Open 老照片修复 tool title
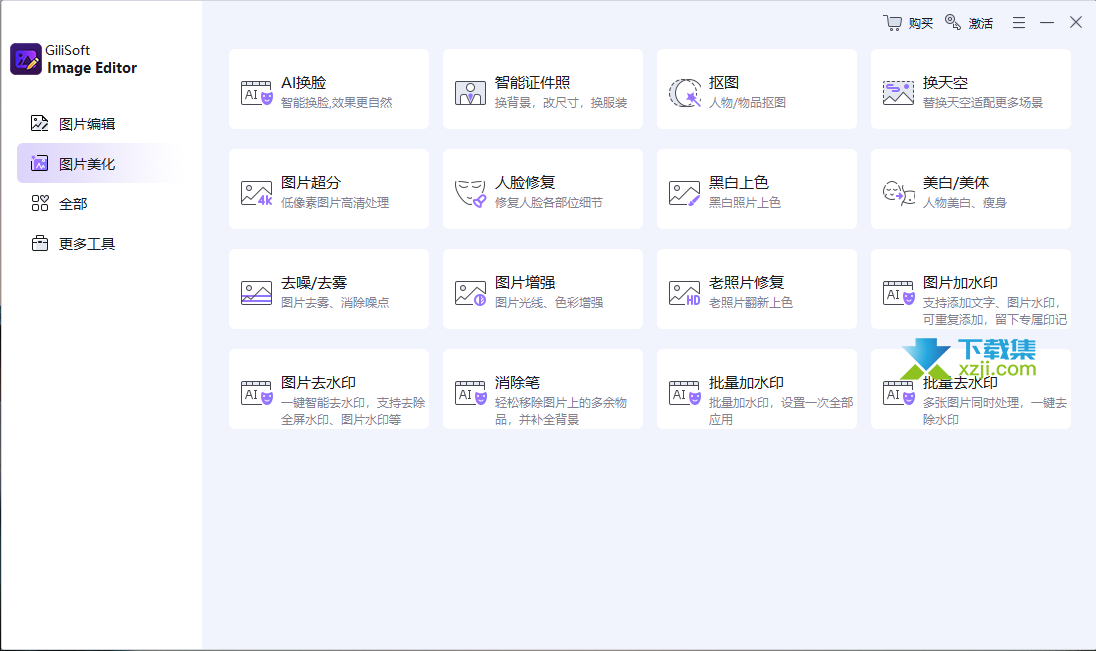Image resolution: width=1096 pixels, height=651 pixels. [x=747, y=282]
